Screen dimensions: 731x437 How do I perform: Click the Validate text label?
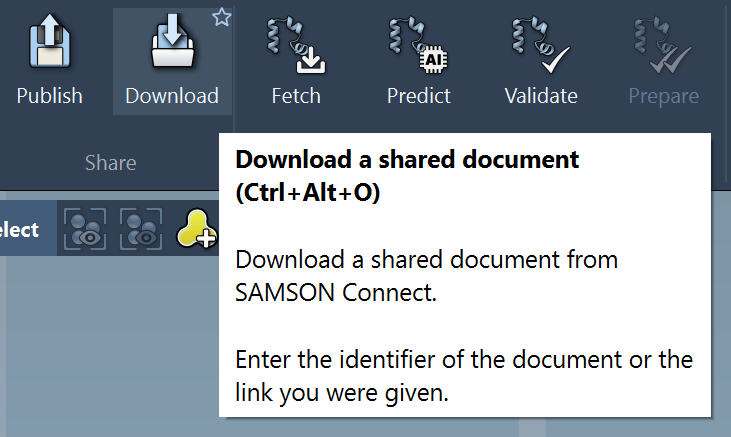tap(541, 96)
